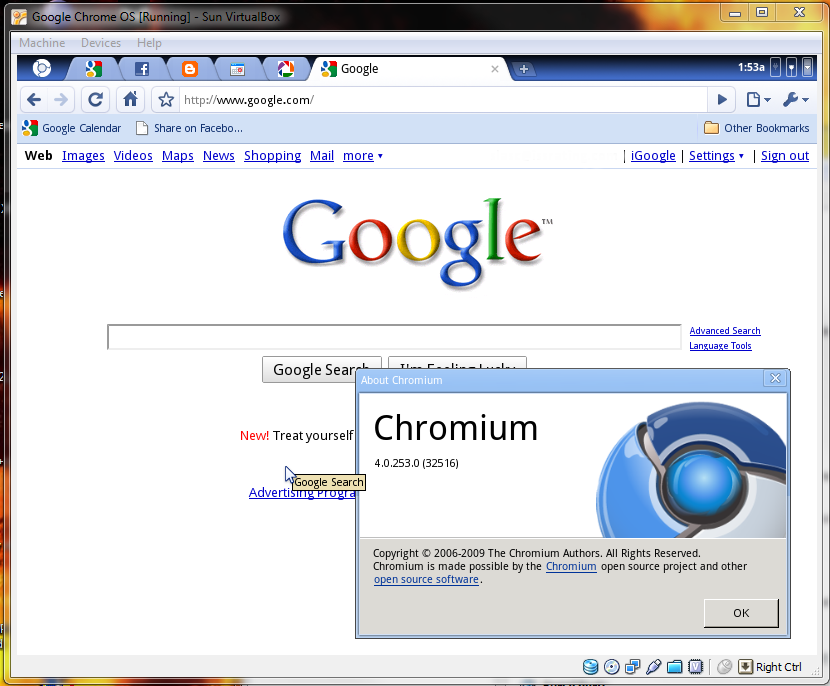Viewport: 830px width, 686px height.
Task: Click the network status icon
Action: (791, 68)
